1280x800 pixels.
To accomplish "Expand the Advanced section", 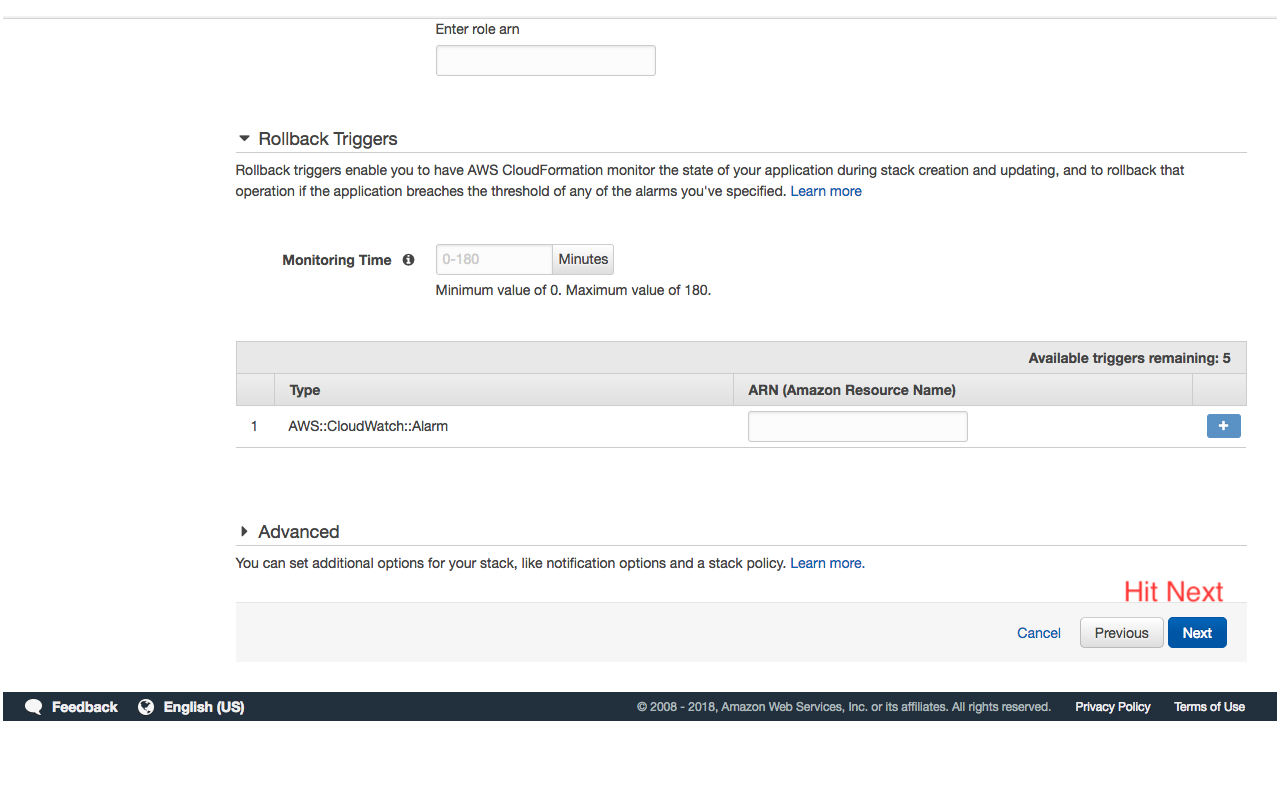I will [244, 532].
